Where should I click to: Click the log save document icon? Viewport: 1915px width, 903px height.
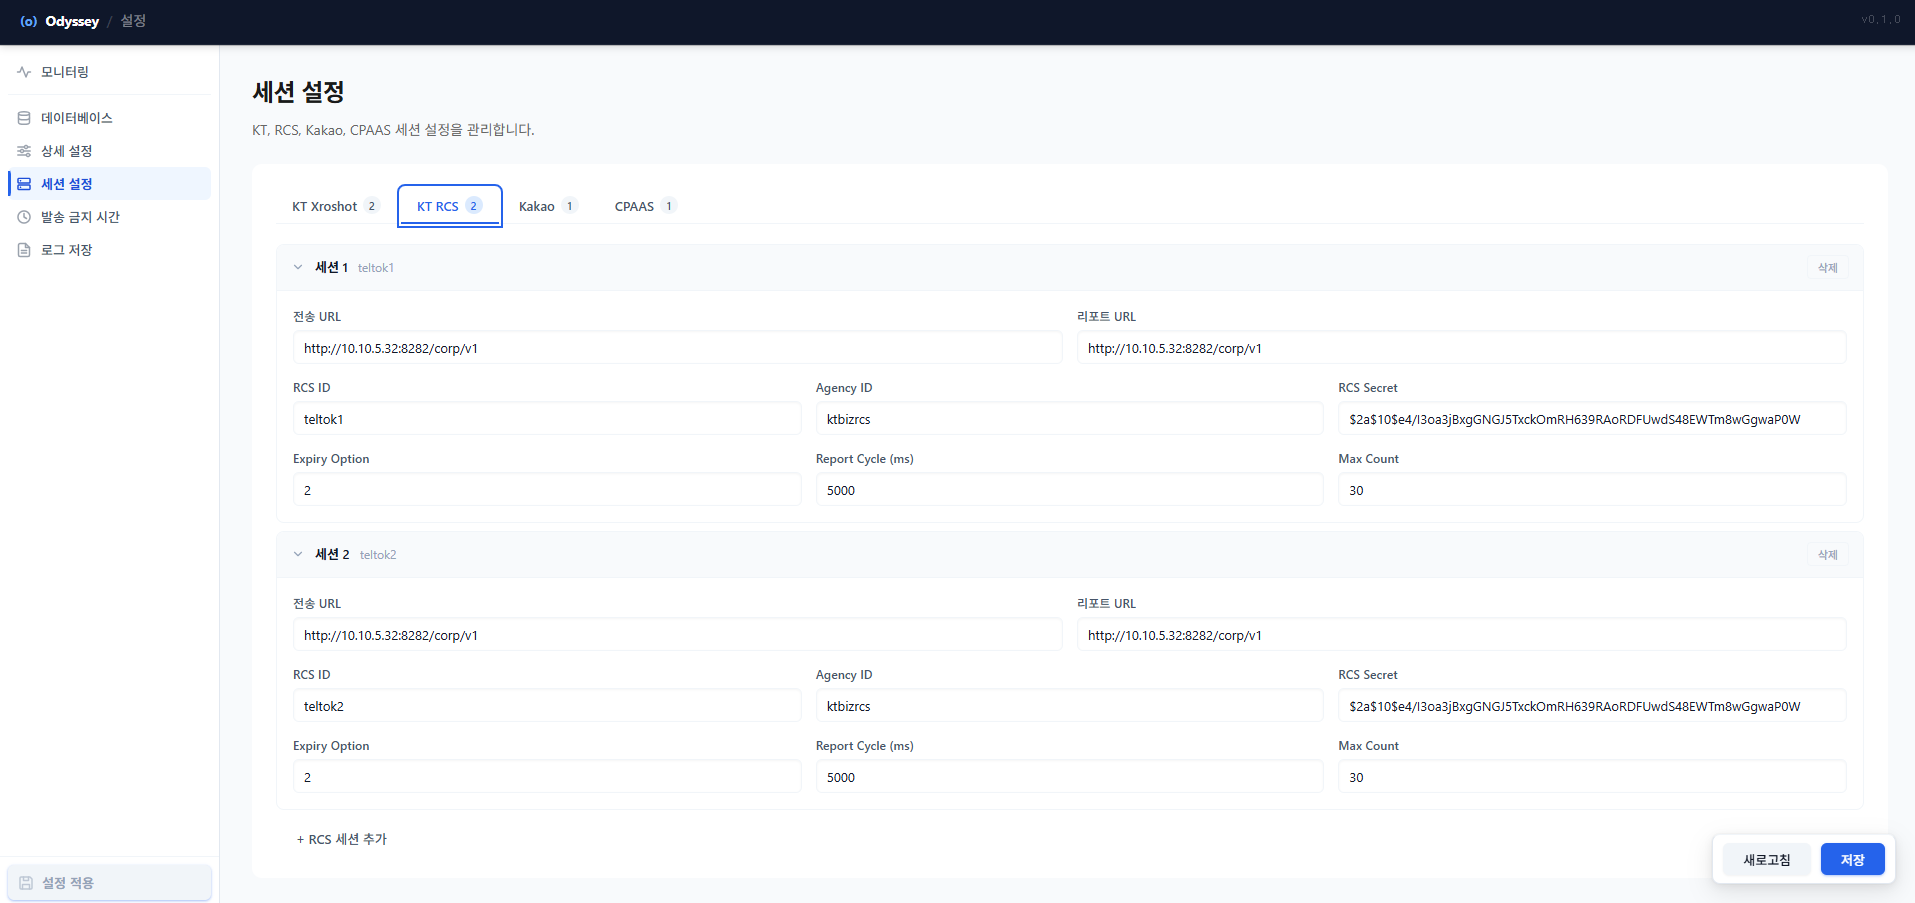(x=24, y=250)
